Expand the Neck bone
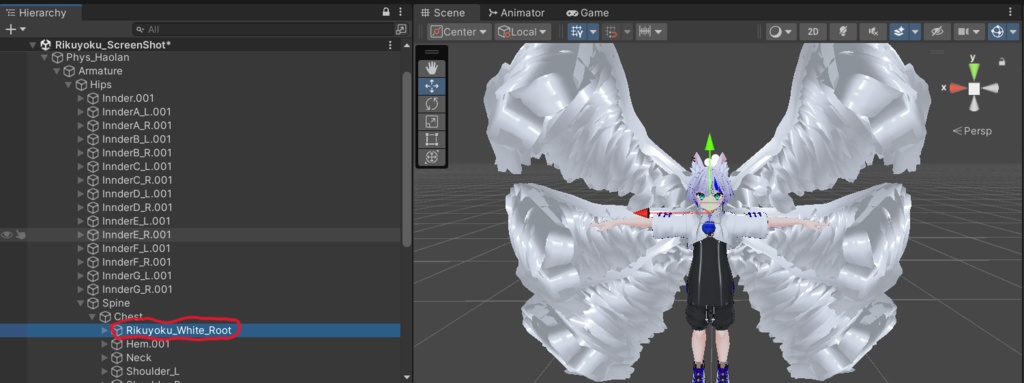The height and width of the screenshot is (383, 1024). 105,358
